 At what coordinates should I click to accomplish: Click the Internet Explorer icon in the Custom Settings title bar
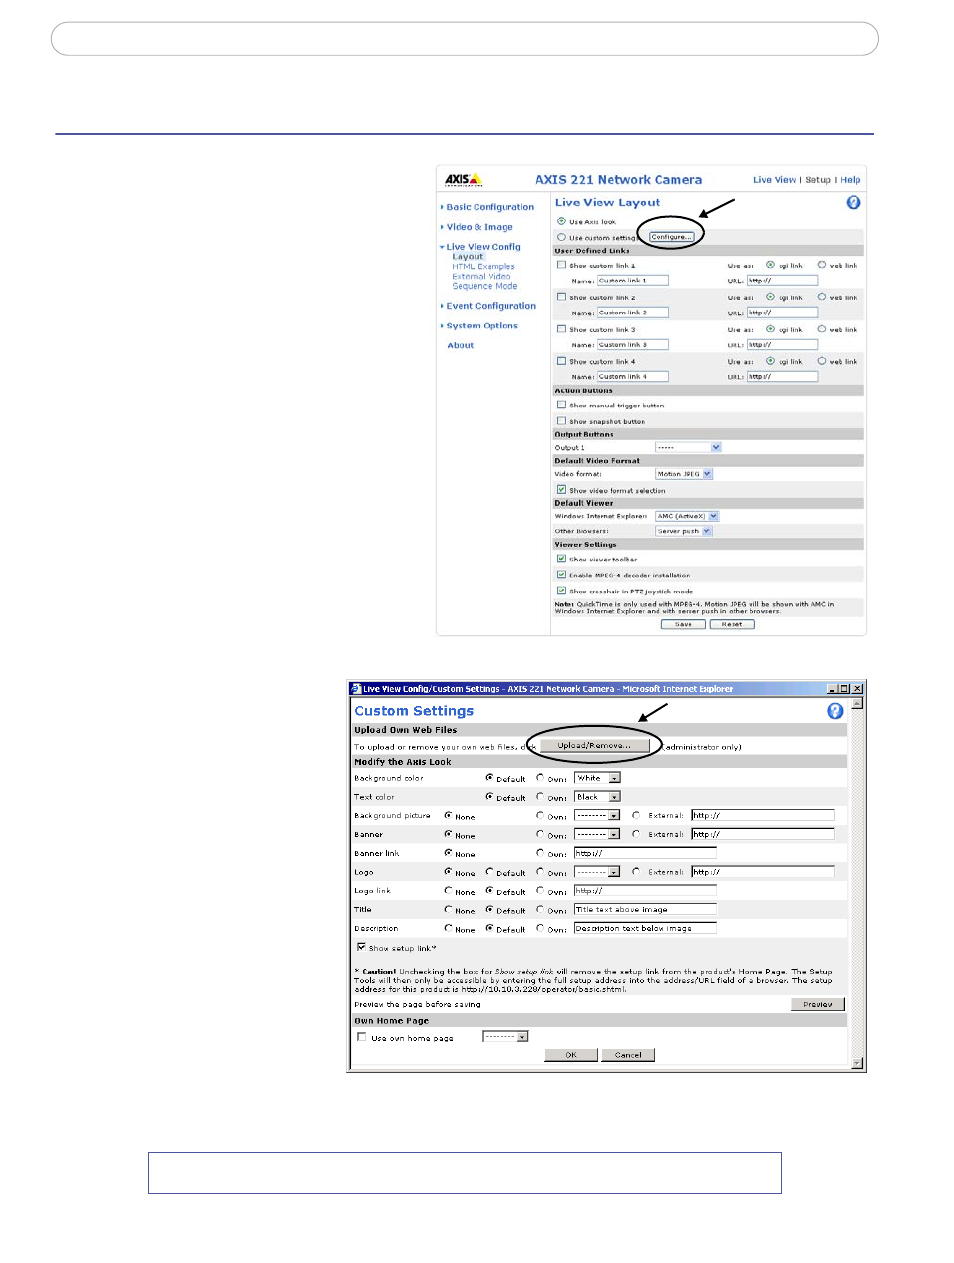356,689
